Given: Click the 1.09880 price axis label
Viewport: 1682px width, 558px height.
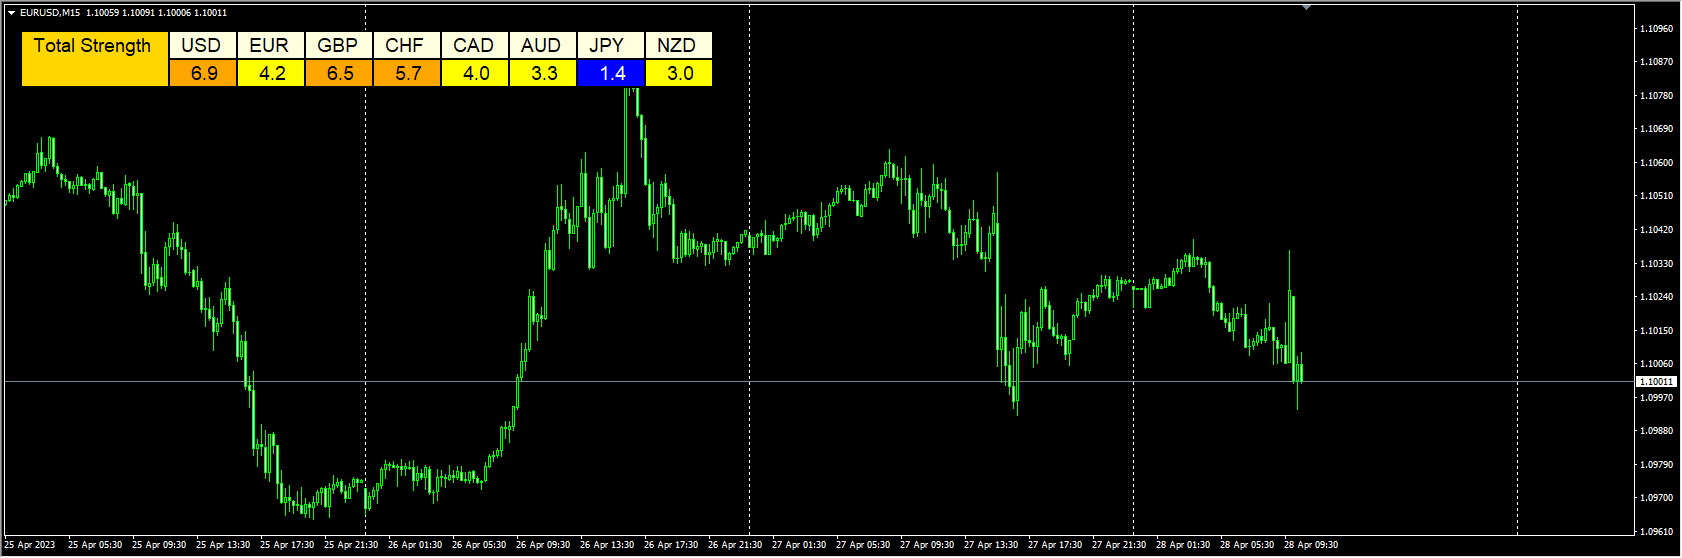Looking at the screenshot, I should 1657,431.
